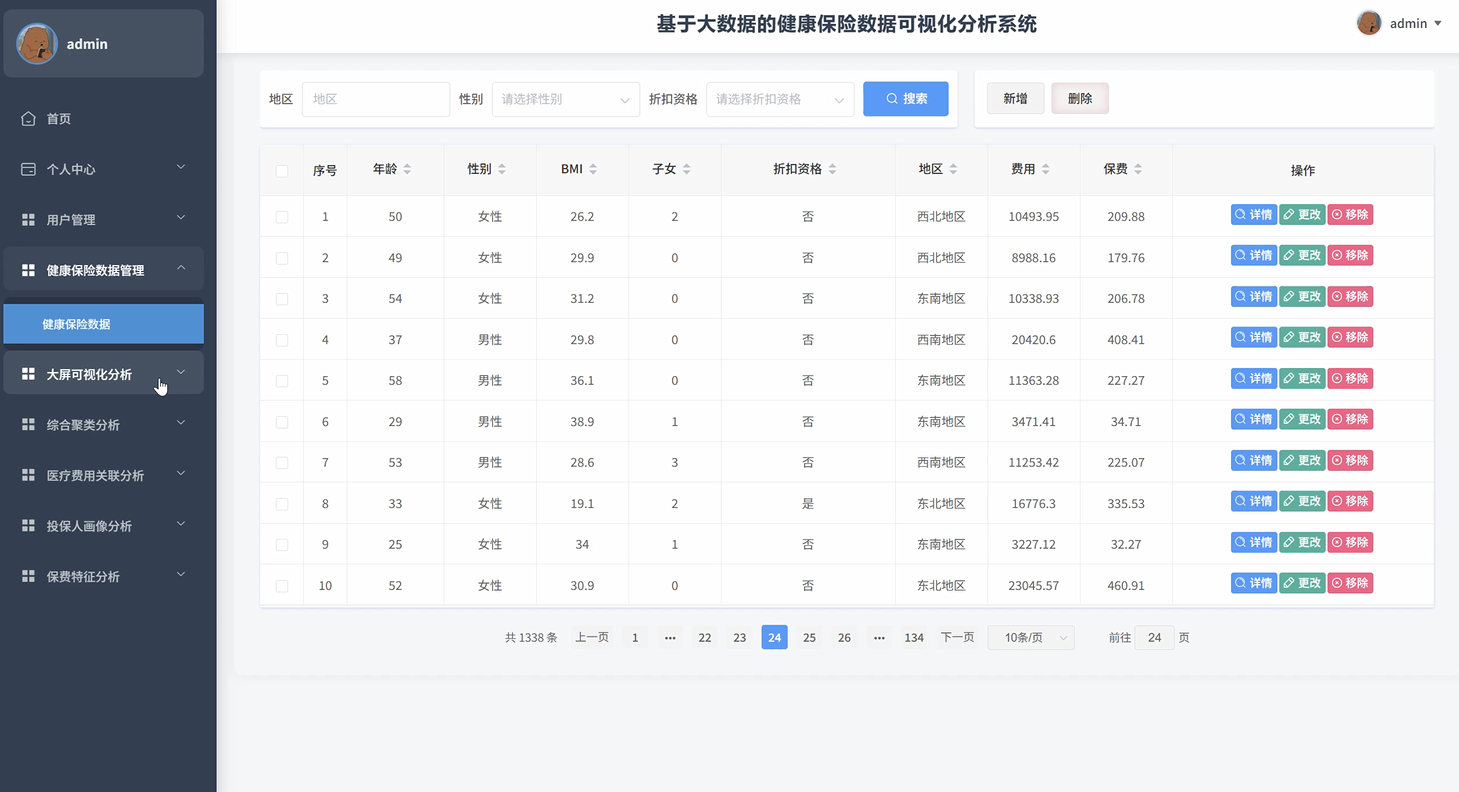Click the sort arrows on 费用 column
This screenshot has height=792, width=1459.
coord(1045,170)
